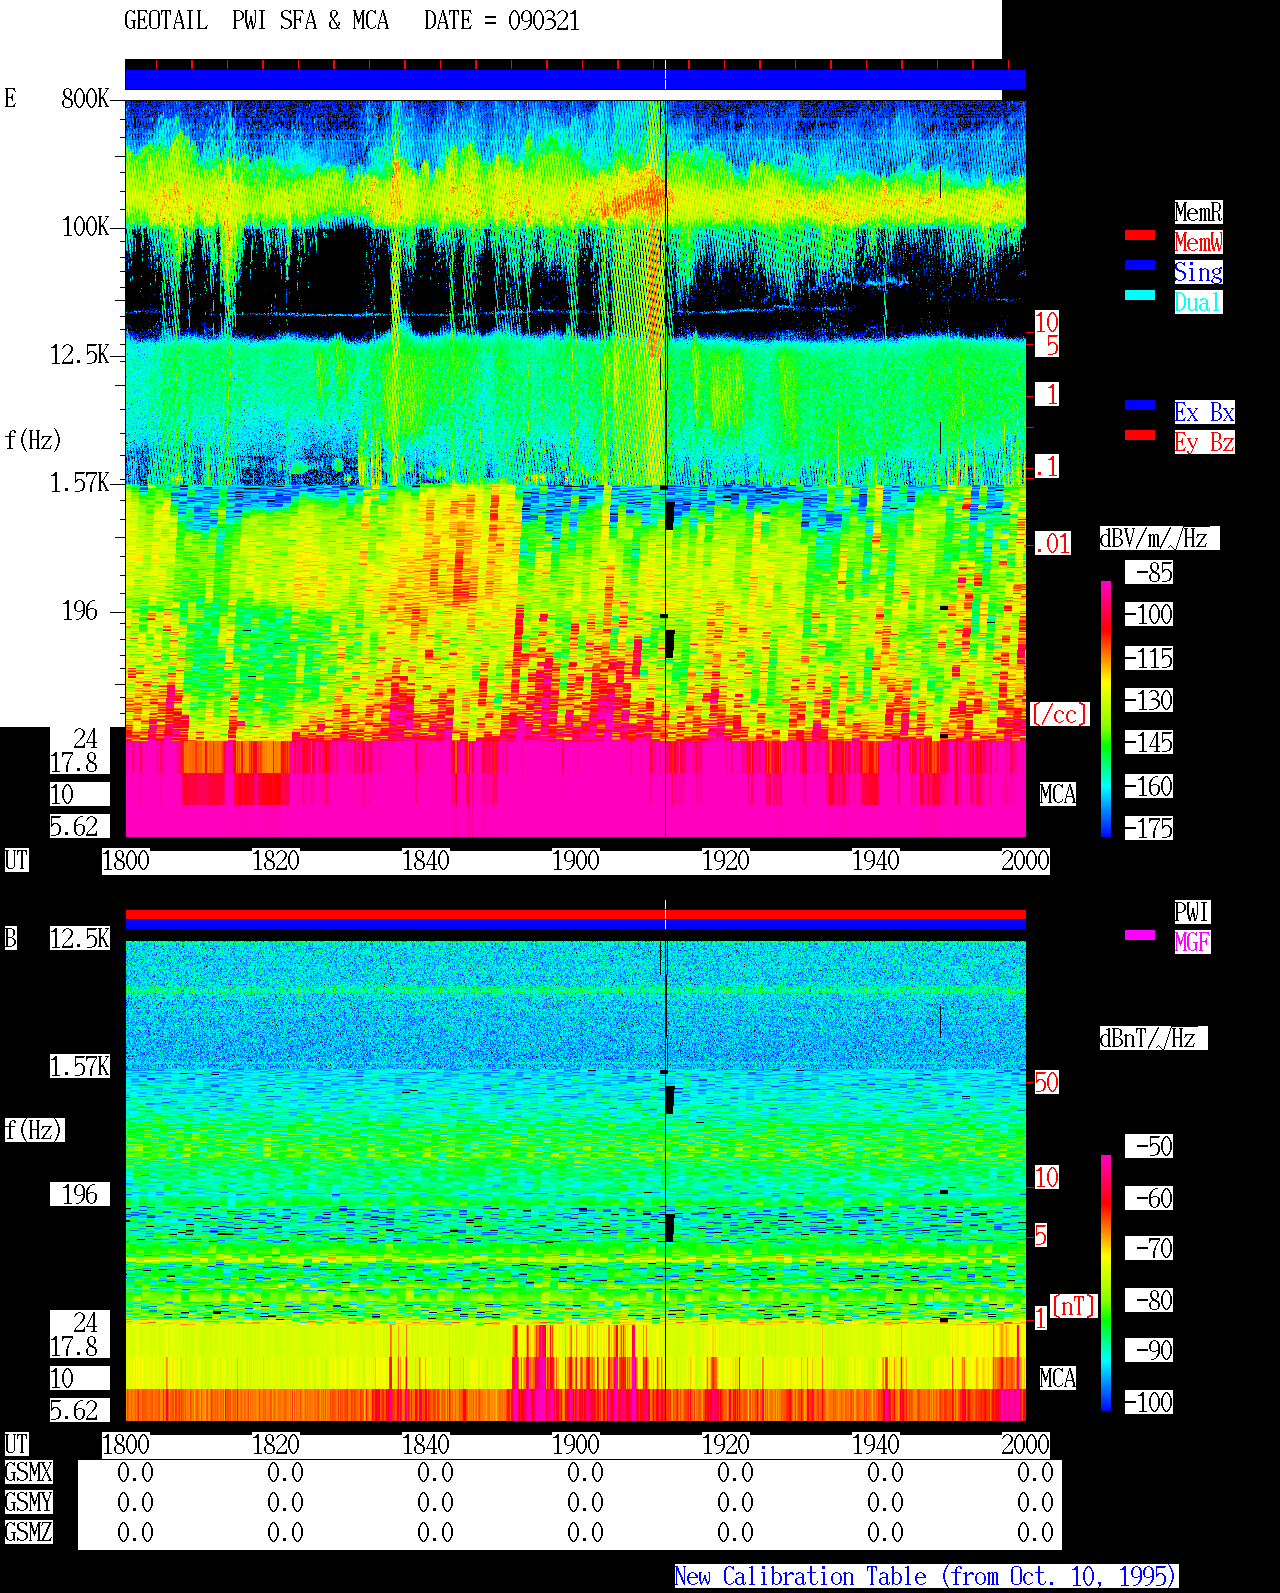Click the dBnT/√Hz magnetic field color bar

pos(1106,1283)
